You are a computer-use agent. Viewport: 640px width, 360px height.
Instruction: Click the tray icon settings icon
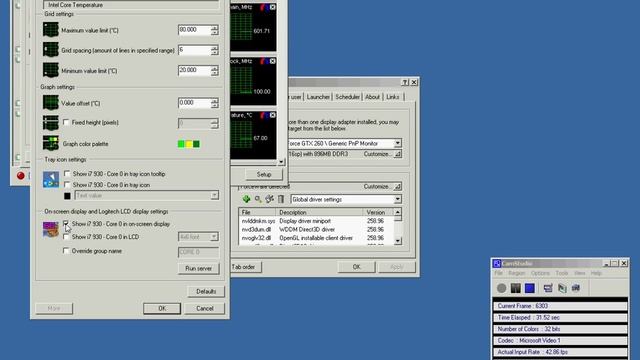click(51, 180)
